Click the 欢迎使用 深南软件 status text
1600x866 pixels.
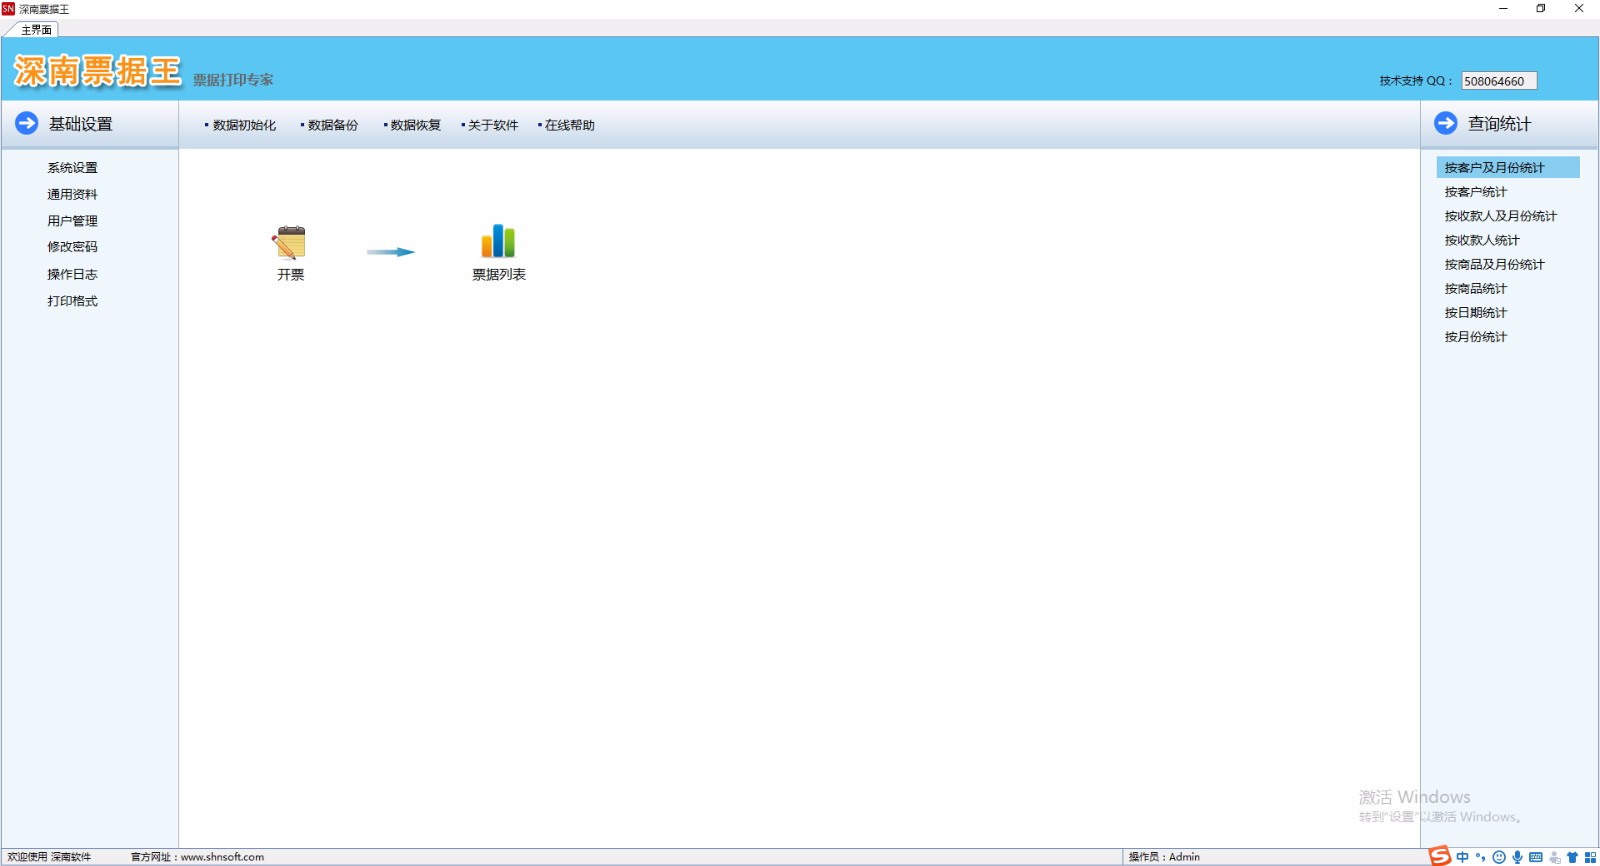point(49,857)
